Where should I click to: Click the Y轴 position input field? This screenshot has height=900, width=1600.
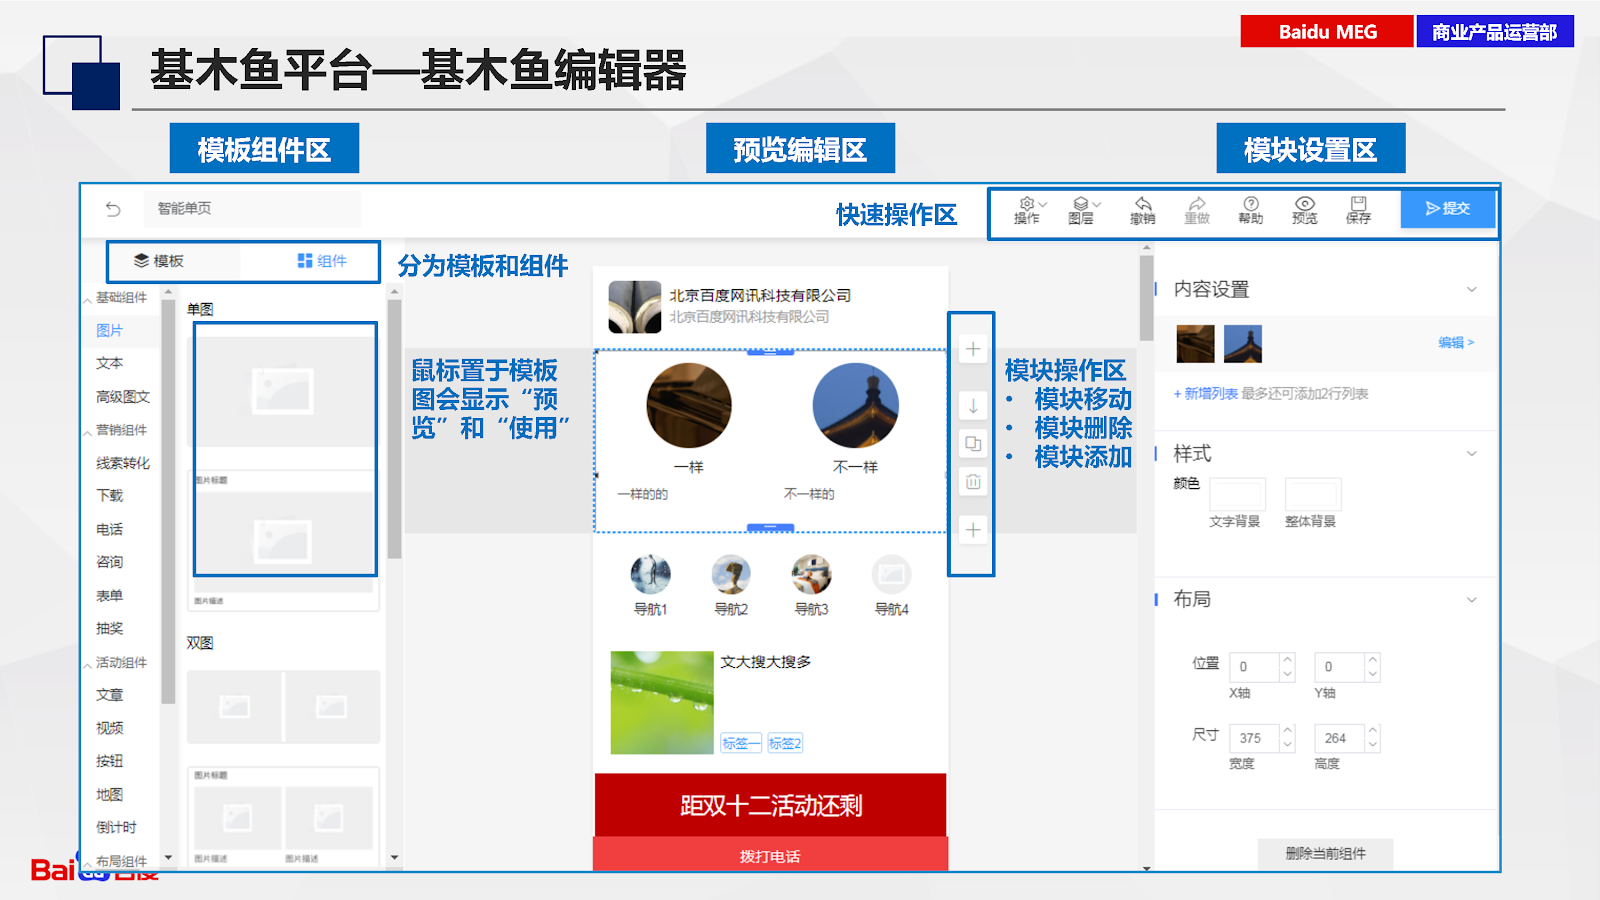click(1347, 667)
